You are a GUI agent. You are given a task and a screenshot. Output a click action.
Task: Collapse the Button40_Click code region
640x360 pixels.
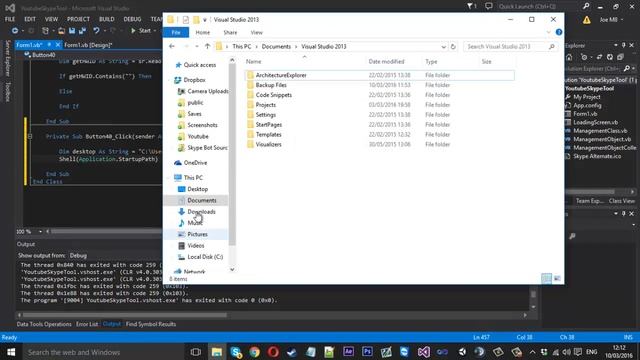[x=30, y=136]
